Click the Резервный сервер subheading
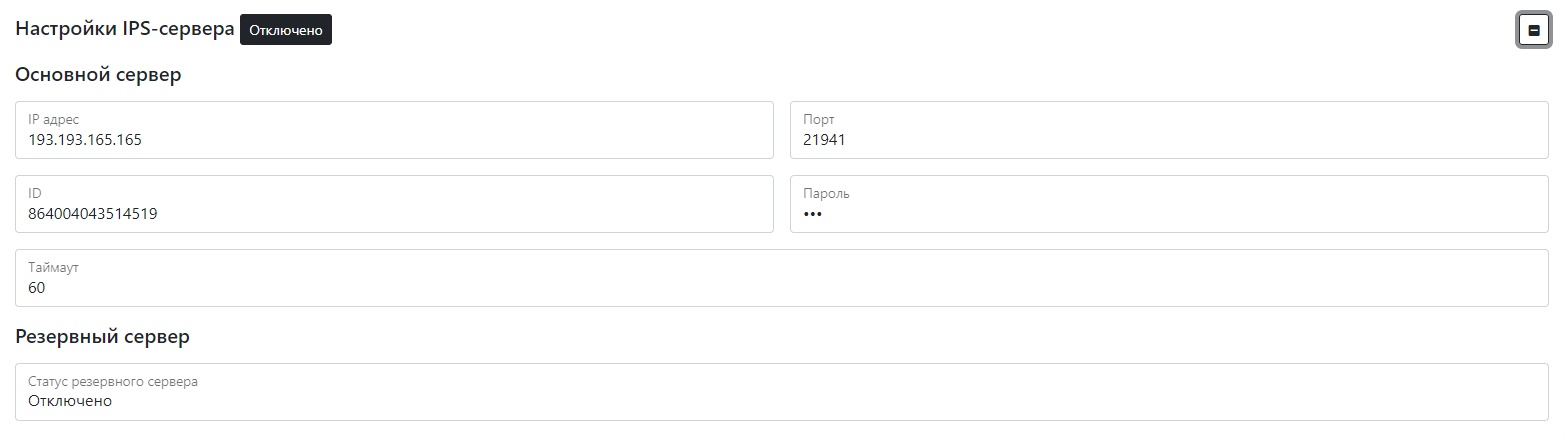Image resolution: width=1565 pixels, height=436 pixels. (102, 337)
